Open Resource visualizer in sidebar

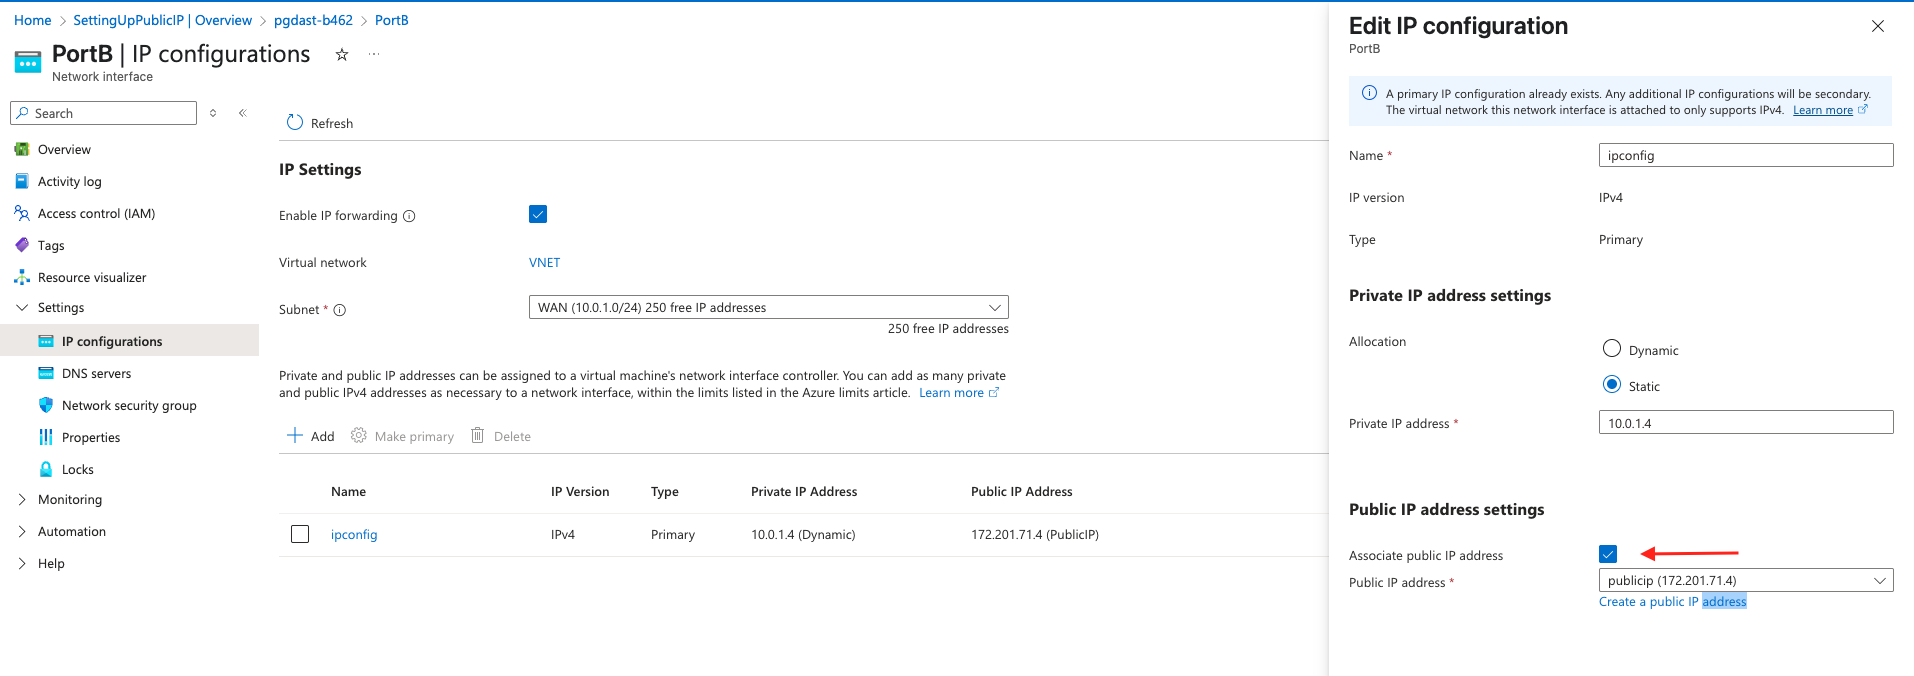pos(92,278)
